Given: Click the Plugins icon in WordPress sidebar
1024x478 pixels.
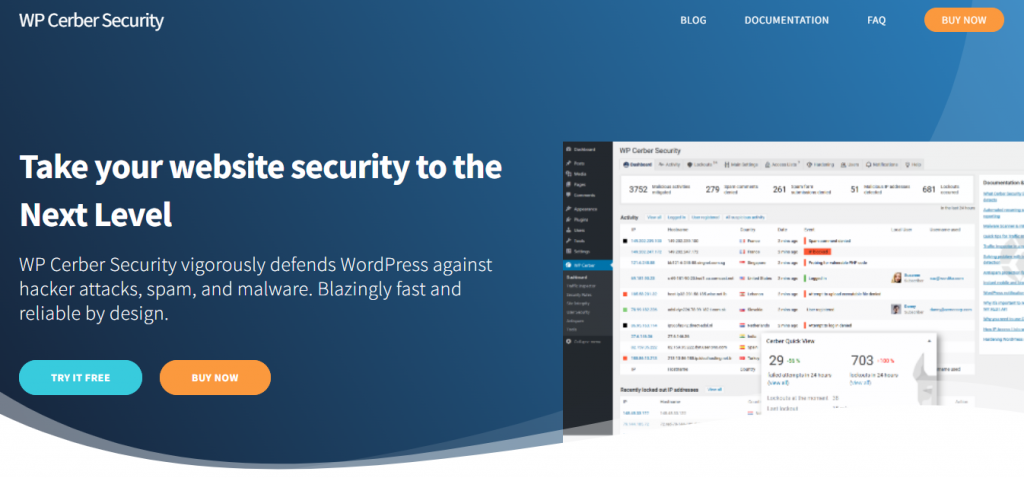Looking at the screenshot, I should pos(569,219).
